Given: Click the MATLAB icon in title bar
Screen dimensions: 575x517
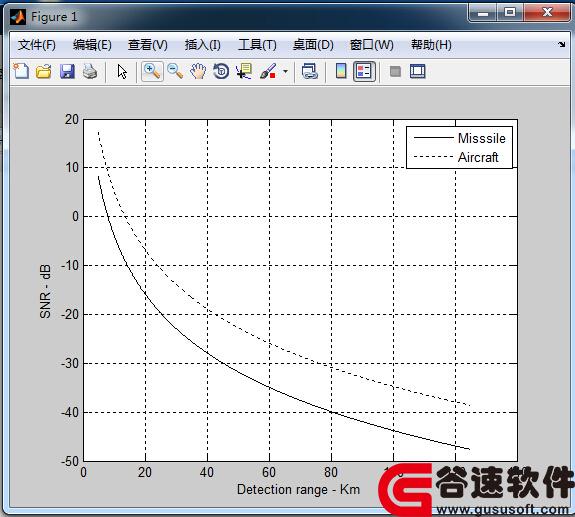Looking at the screenshot, I should 18,17.
